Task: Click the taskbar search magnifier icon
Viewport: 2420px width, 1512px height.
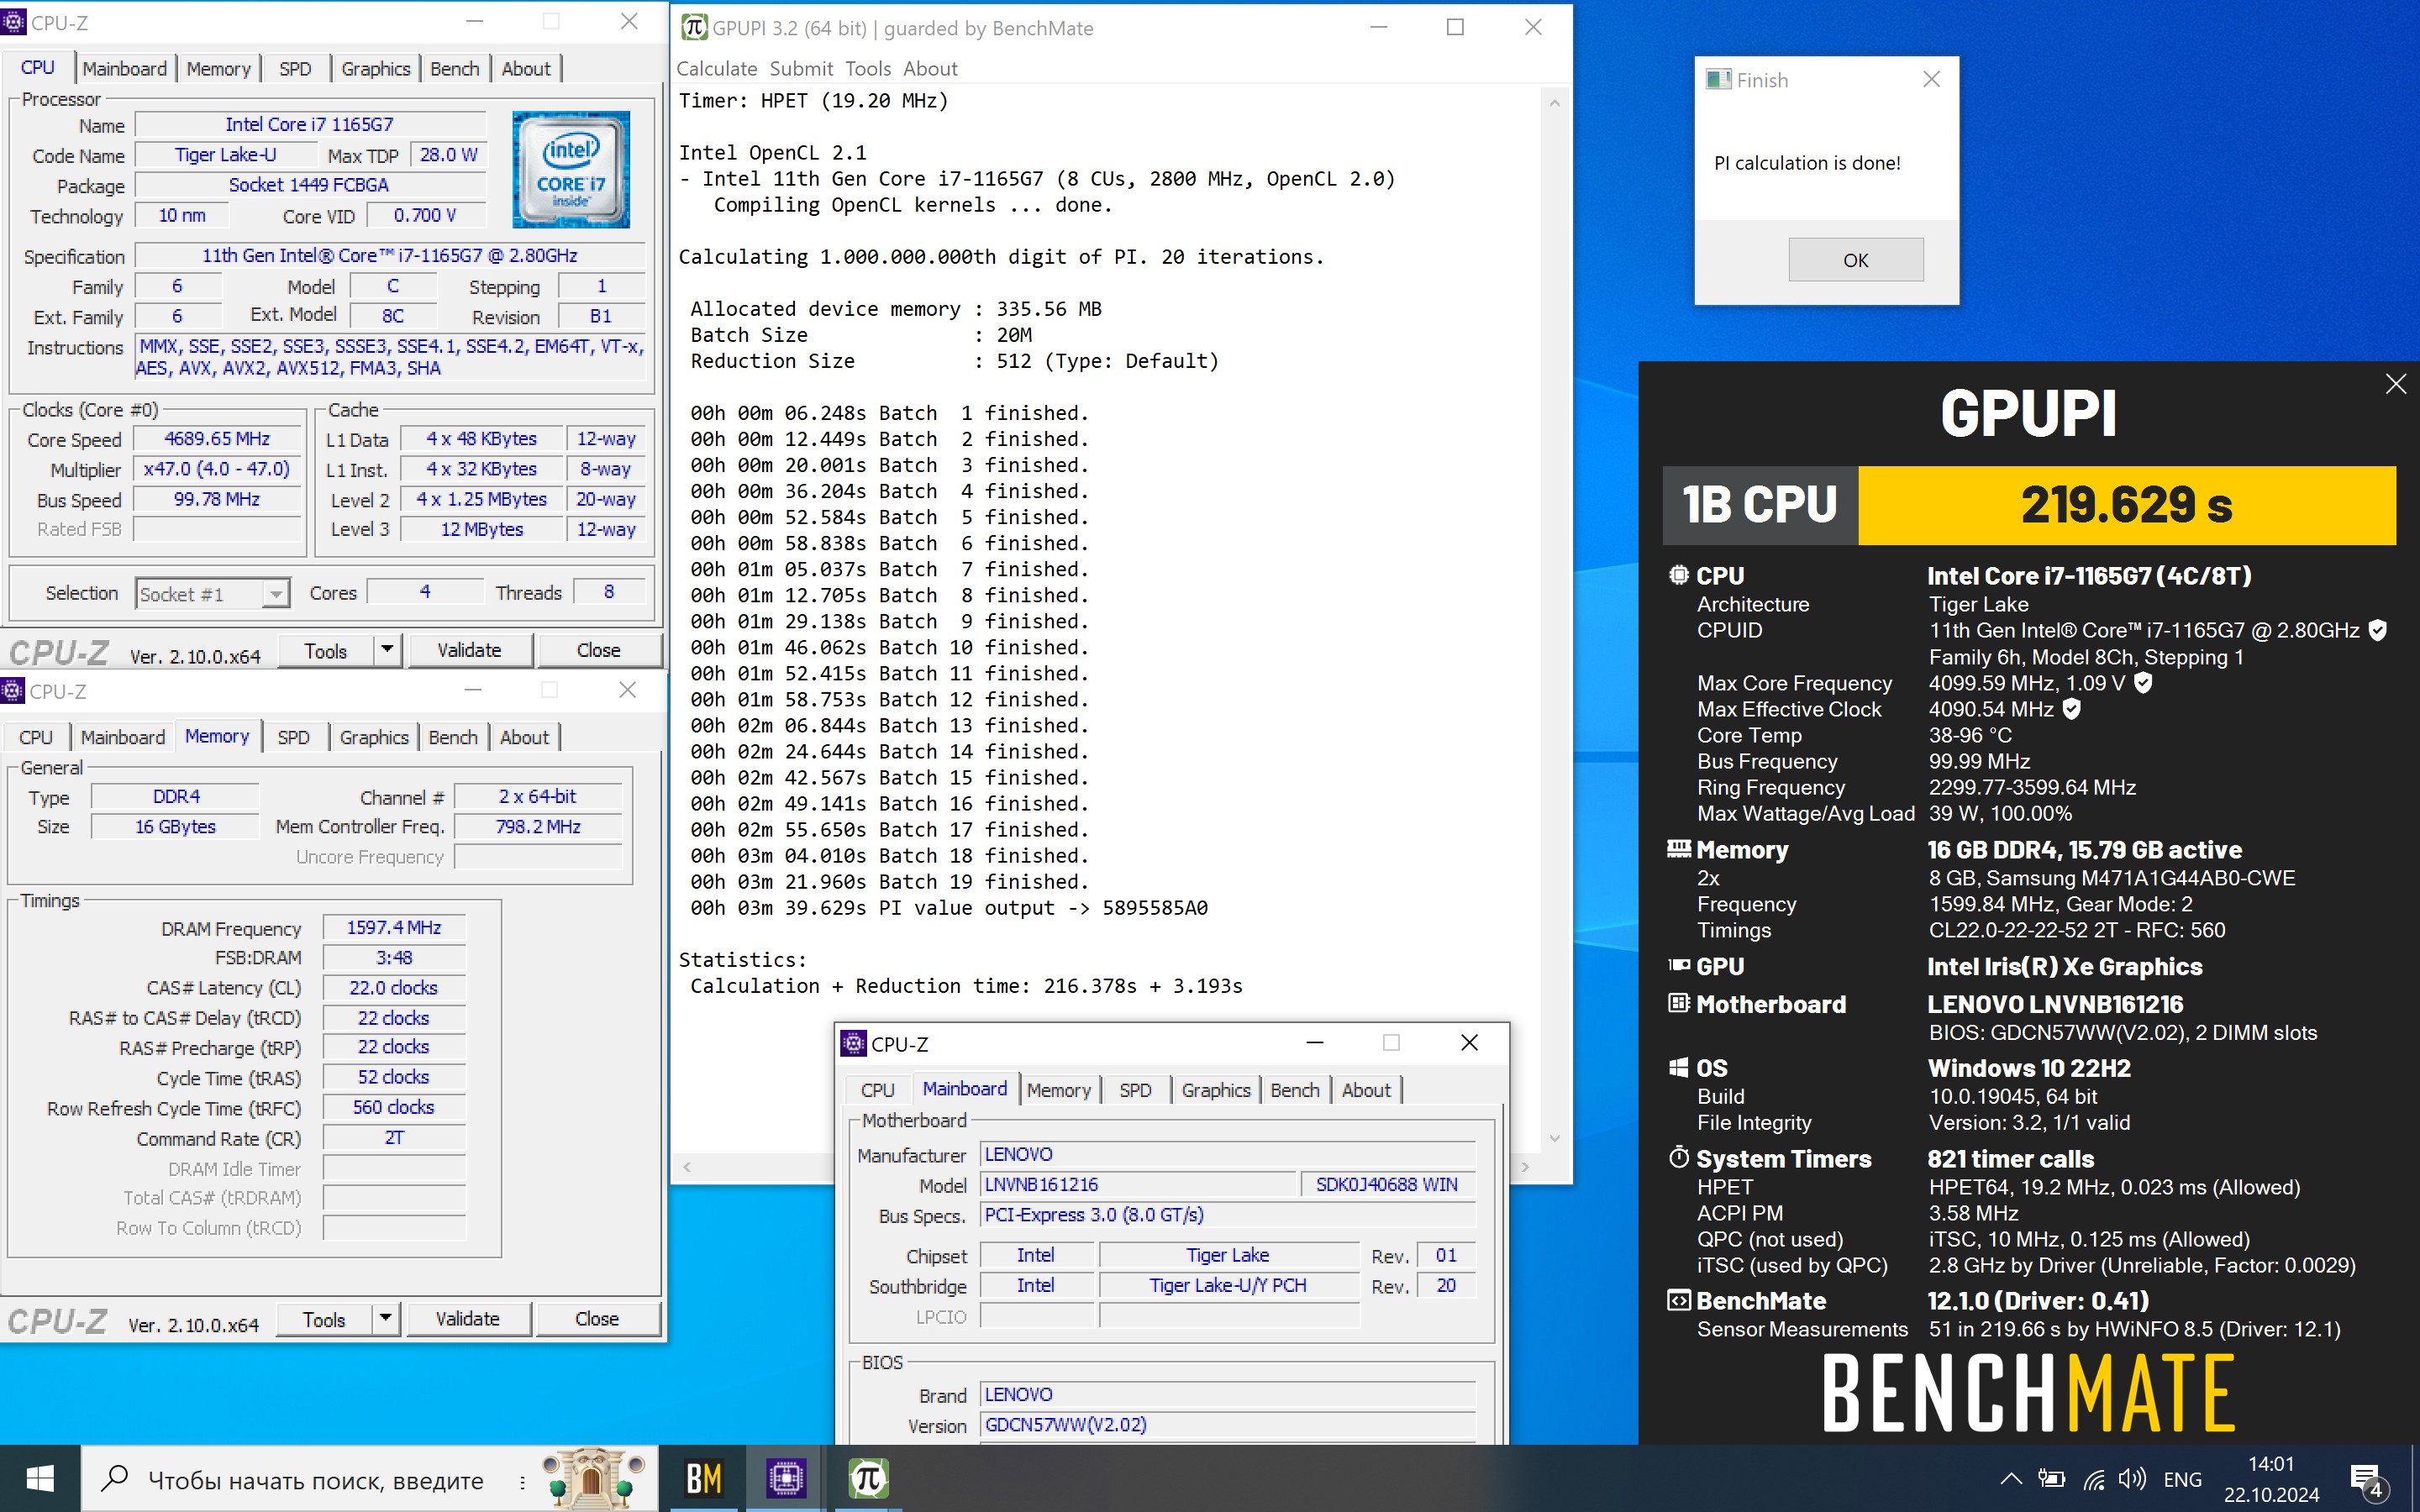Action: tap(115, 1478)
